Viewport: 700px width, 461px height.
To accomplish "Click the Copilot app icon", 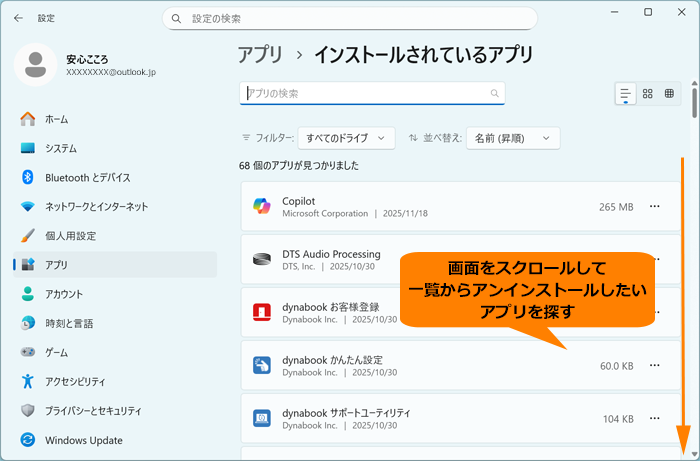I will click(262, 206).
